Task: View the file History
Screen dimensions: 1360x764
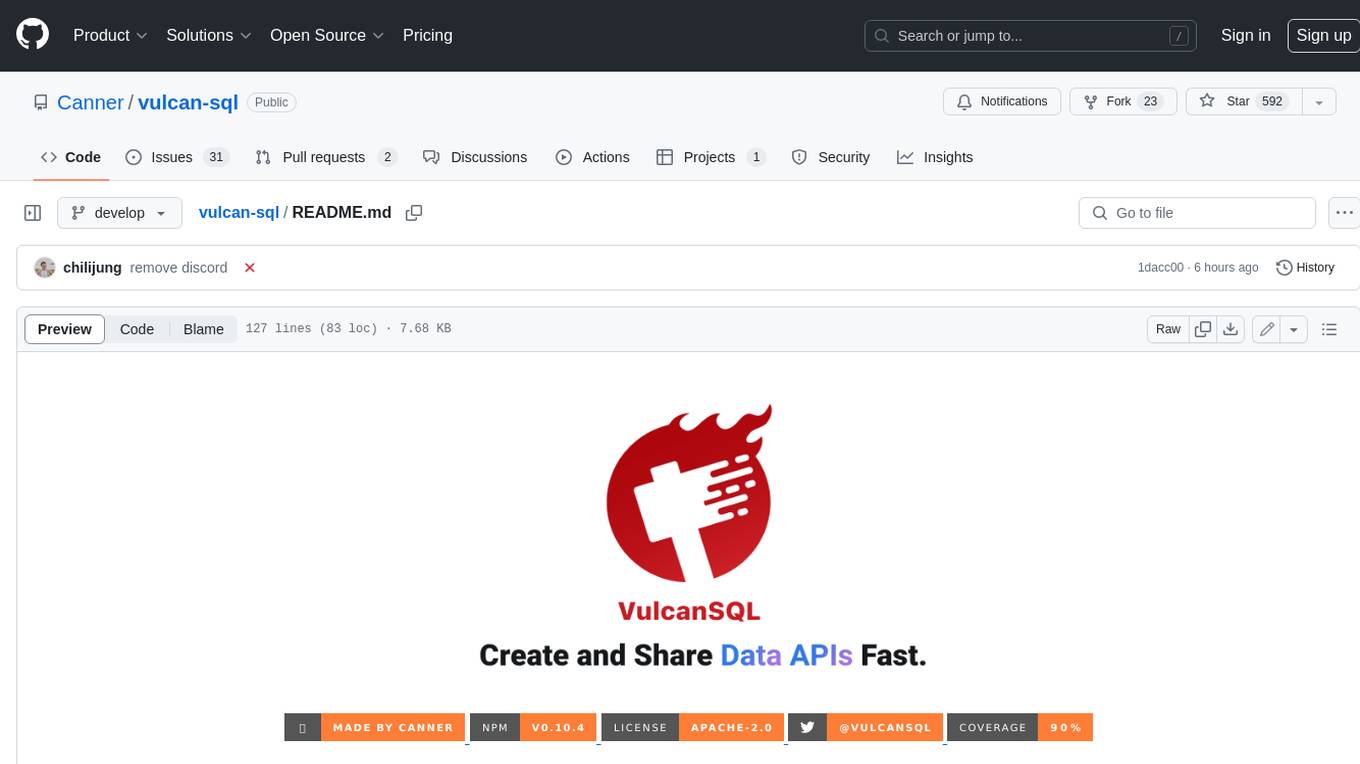Action: coord(1305,267)
